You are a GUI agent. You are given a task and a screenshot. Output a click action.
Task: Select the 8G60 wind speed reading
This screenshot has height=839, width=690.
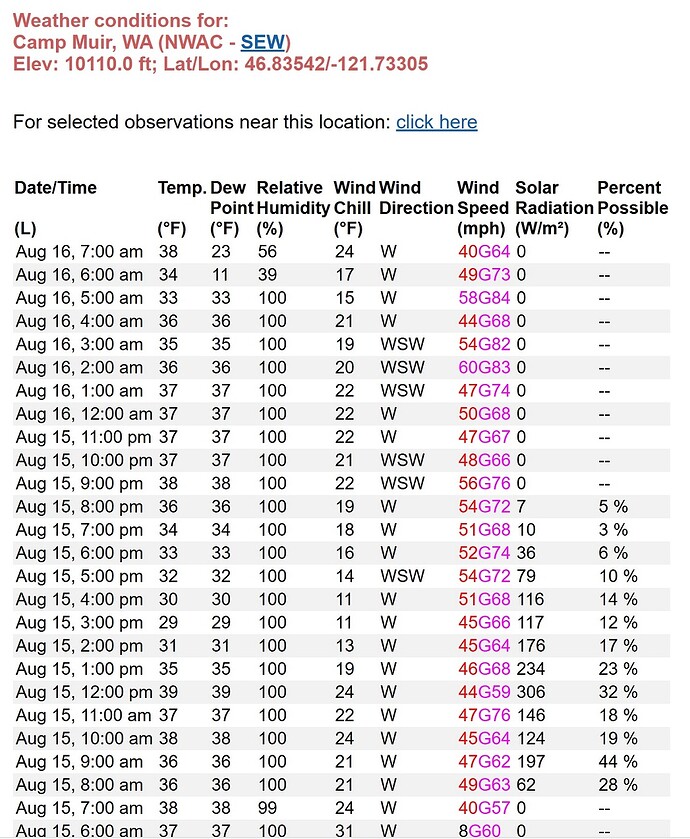pyautogui.click(x=478, y=829)
